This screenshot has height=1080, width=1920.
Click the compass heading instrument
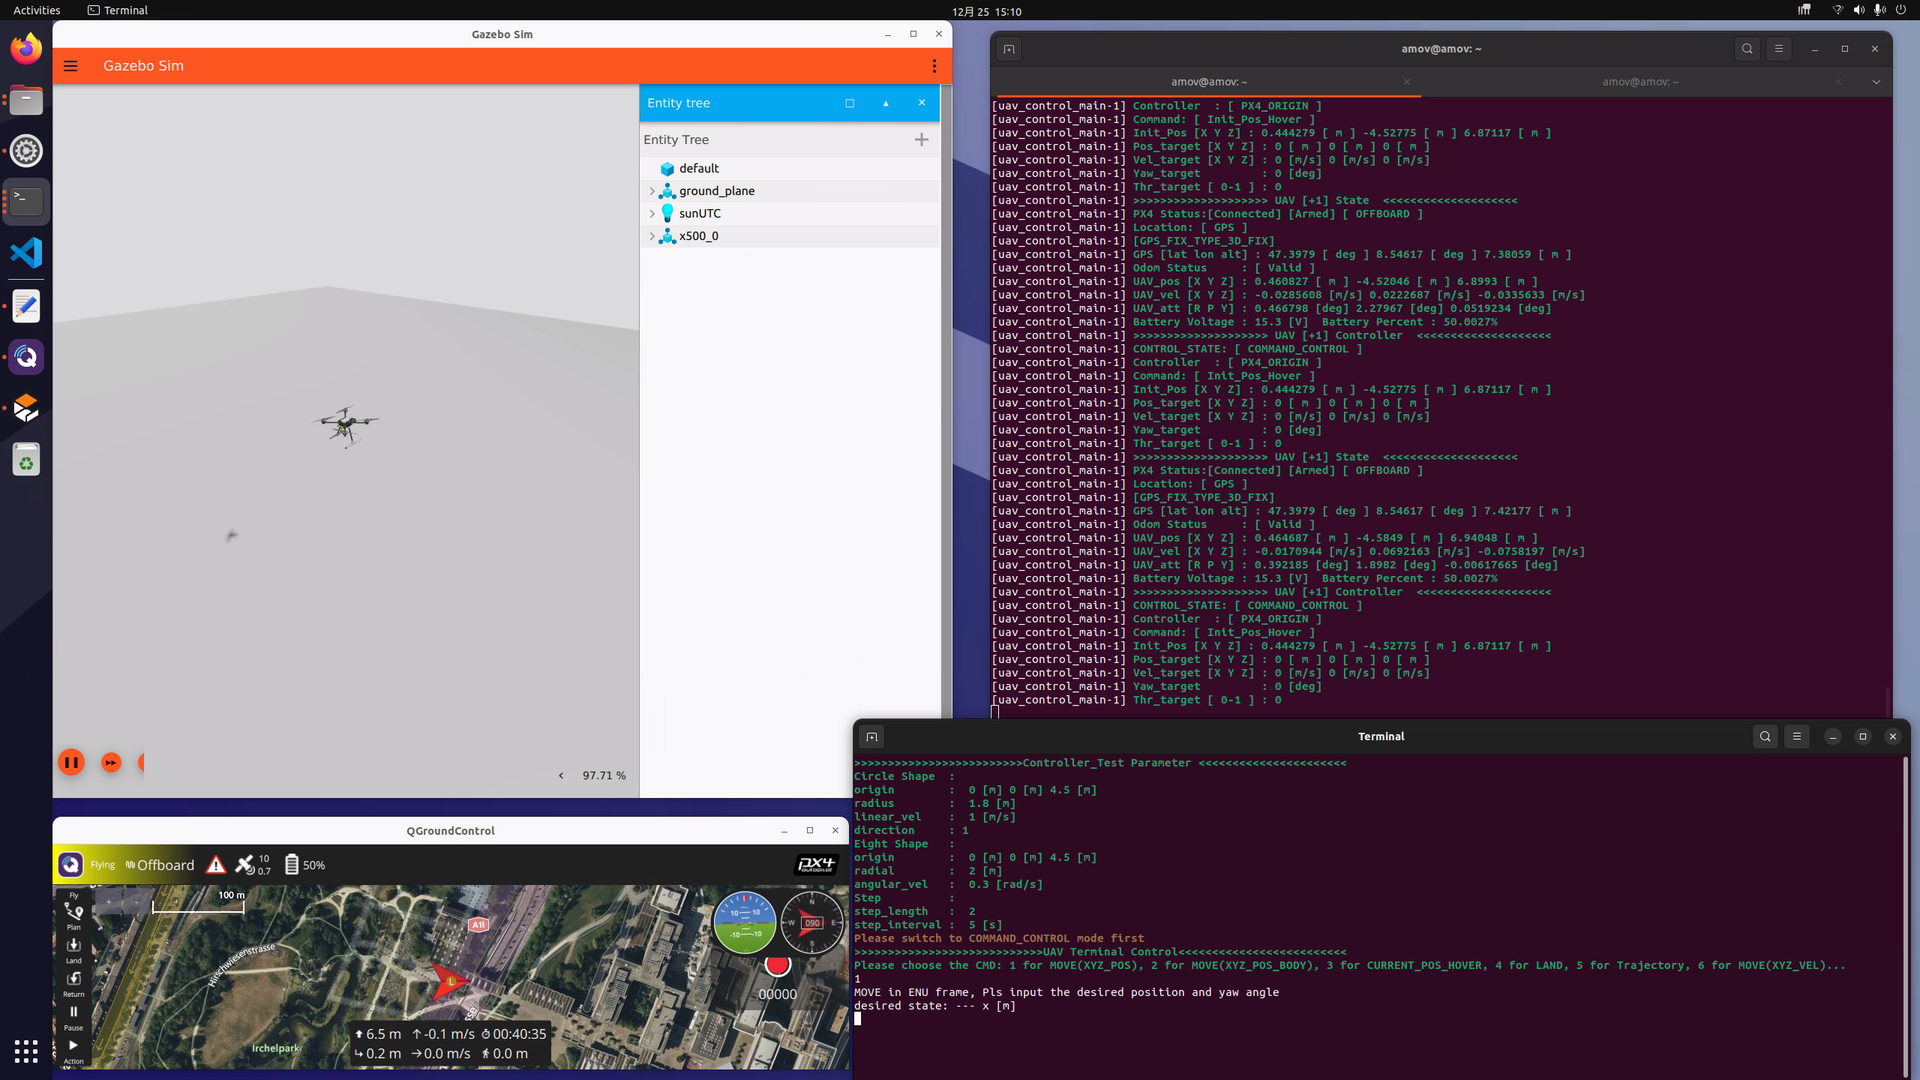812,923
